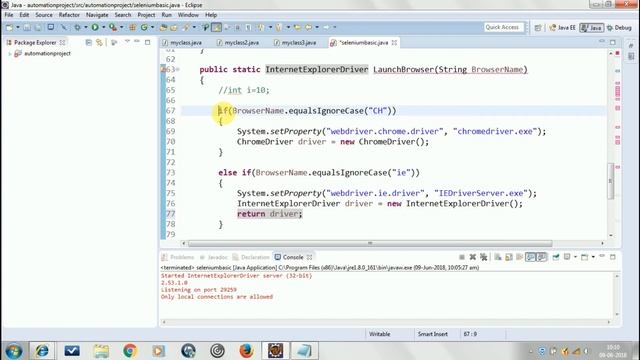
Task: Switch to the Javadoc view tab
Action: point(214,257)
